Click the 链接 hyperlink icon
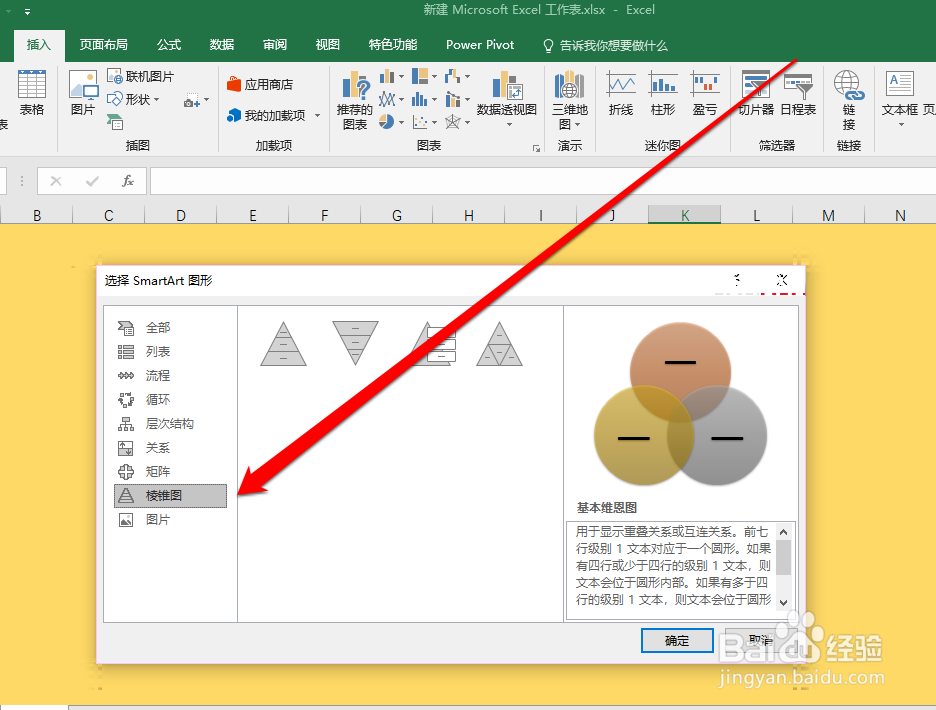 pos(849,100)
